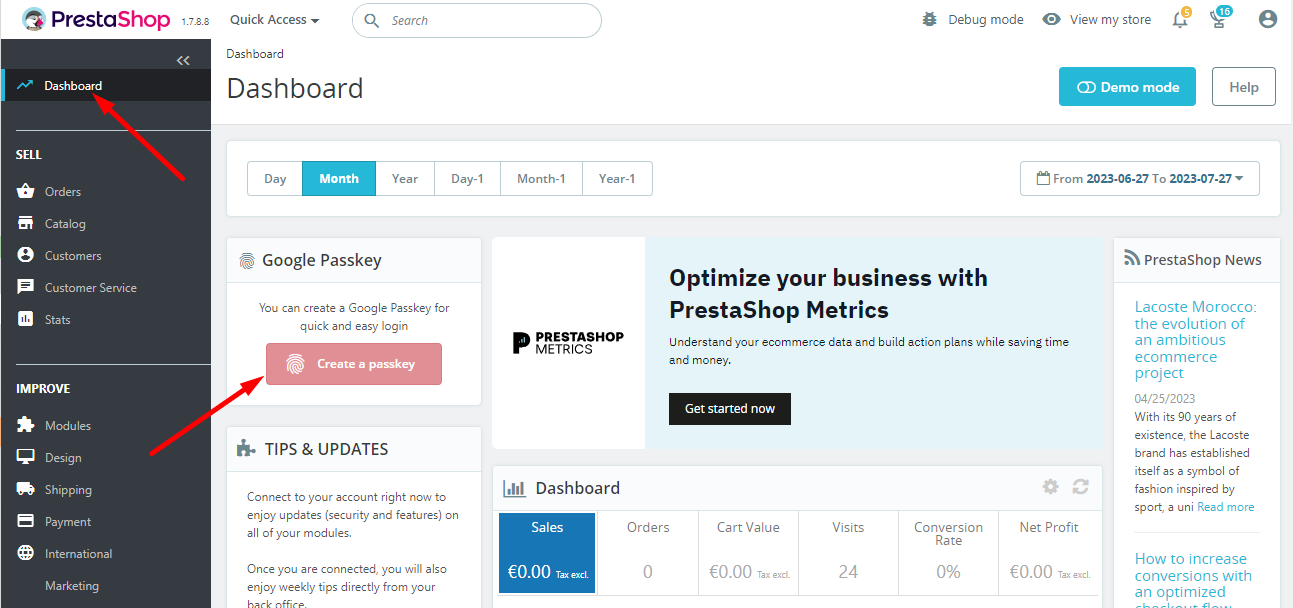Click the PrestaShop logo
Screen dimensions: 1293x608
point(97,19)
